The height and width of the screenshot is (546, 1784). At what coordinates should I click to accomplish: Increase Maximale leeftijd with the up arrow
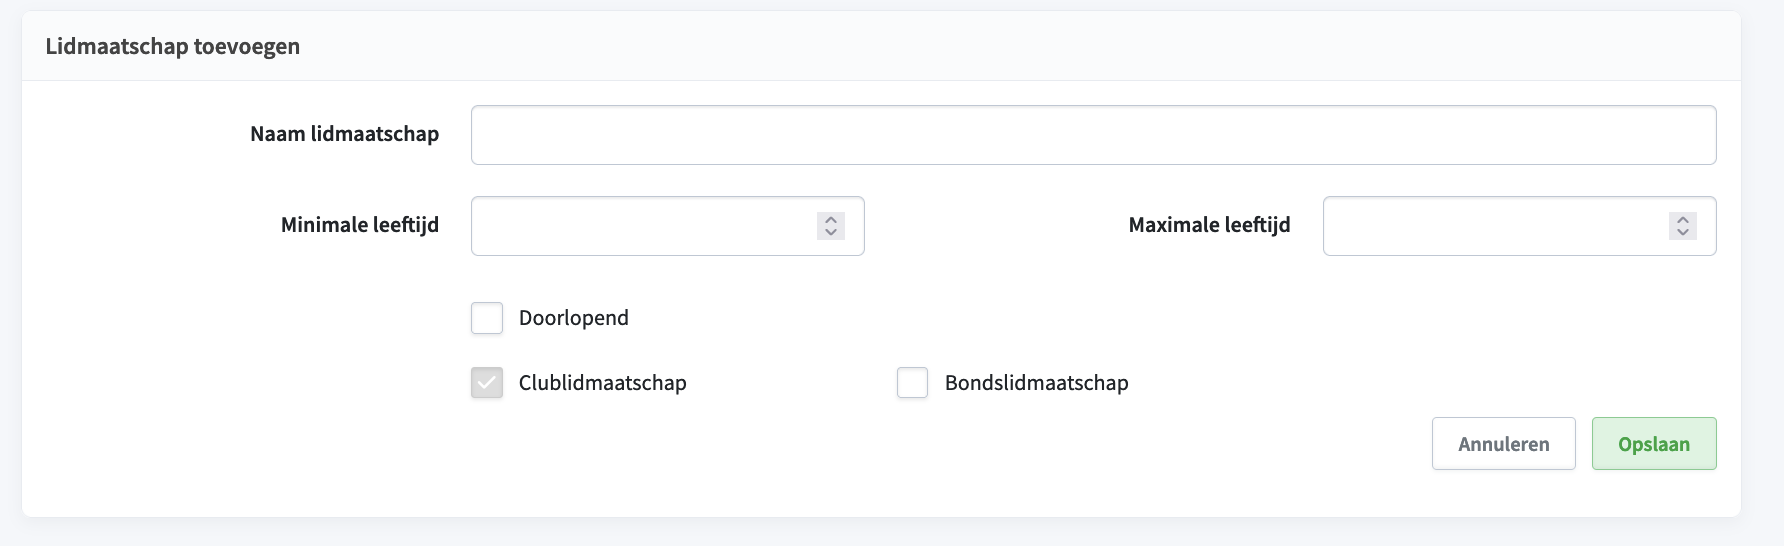point(1683,219)
